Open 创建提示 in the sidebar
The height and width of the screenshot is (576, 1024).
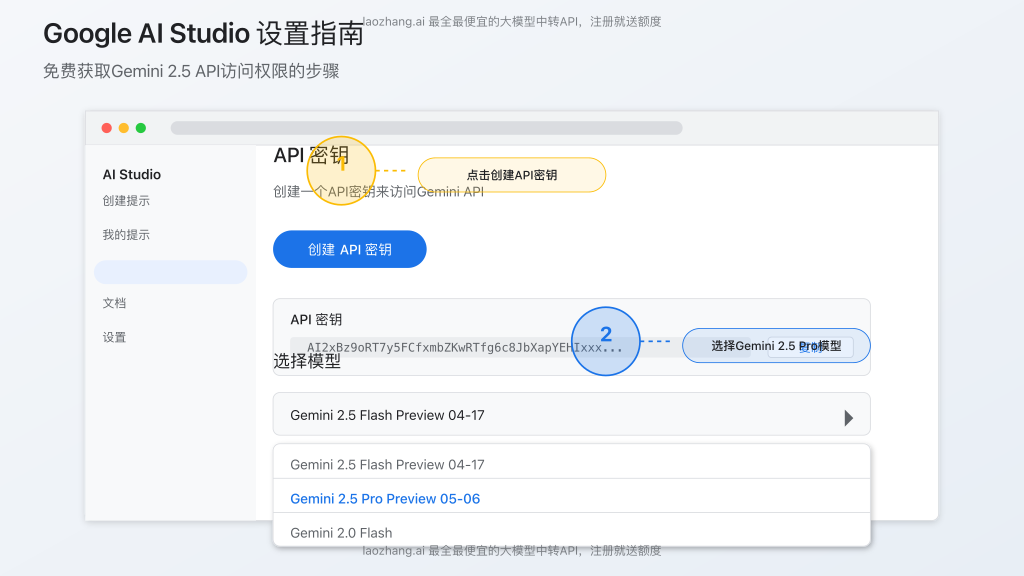click(x=126, y=200)
